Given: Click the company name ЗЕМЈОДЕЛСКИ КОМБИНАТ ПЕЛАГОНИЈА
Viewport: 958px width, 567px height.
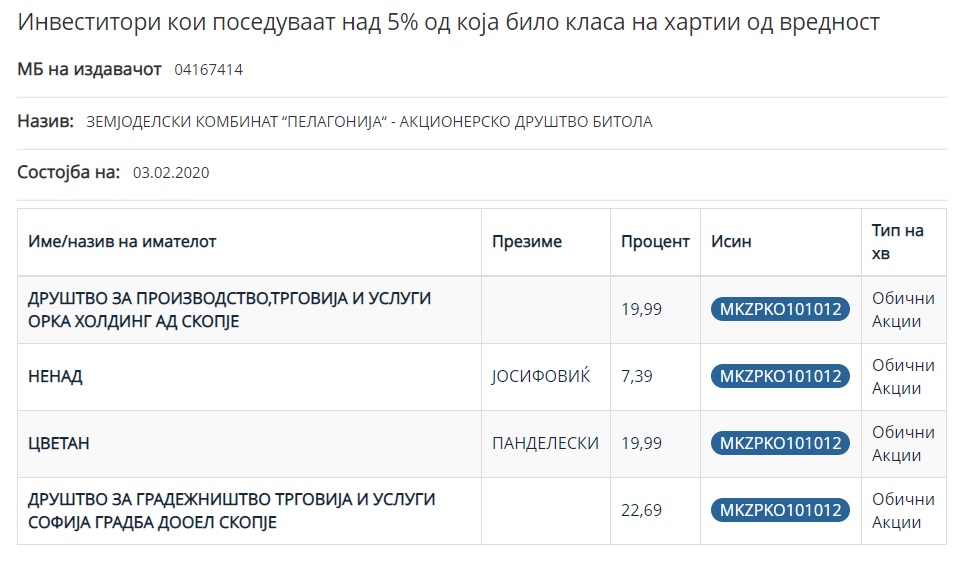Looking at the screenshot, I should tap(370, 122).
